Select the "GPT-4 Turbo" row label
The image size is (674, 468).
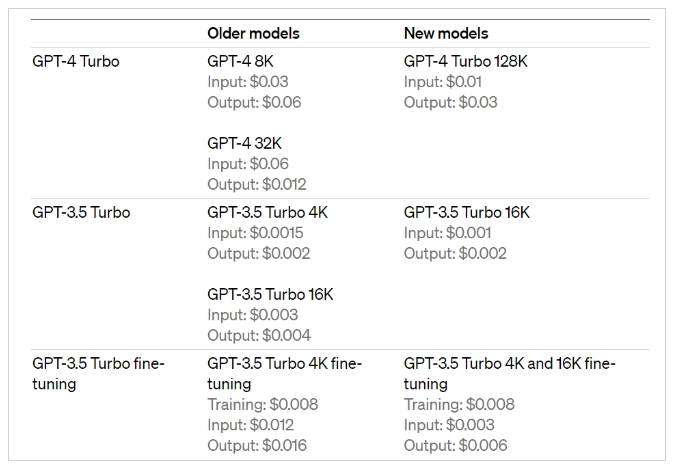[76, 61]
